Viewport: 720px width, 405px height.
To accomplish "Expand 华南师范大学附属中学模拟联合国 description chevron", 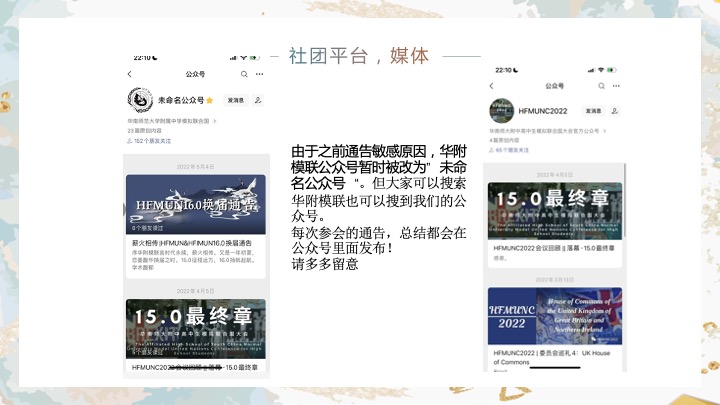I will (215, 121).
